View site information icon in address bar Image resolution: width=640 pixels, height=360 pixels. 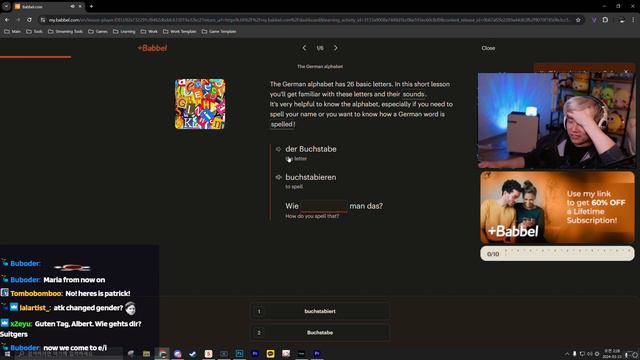pyautogui.click(x=43, y=20)
